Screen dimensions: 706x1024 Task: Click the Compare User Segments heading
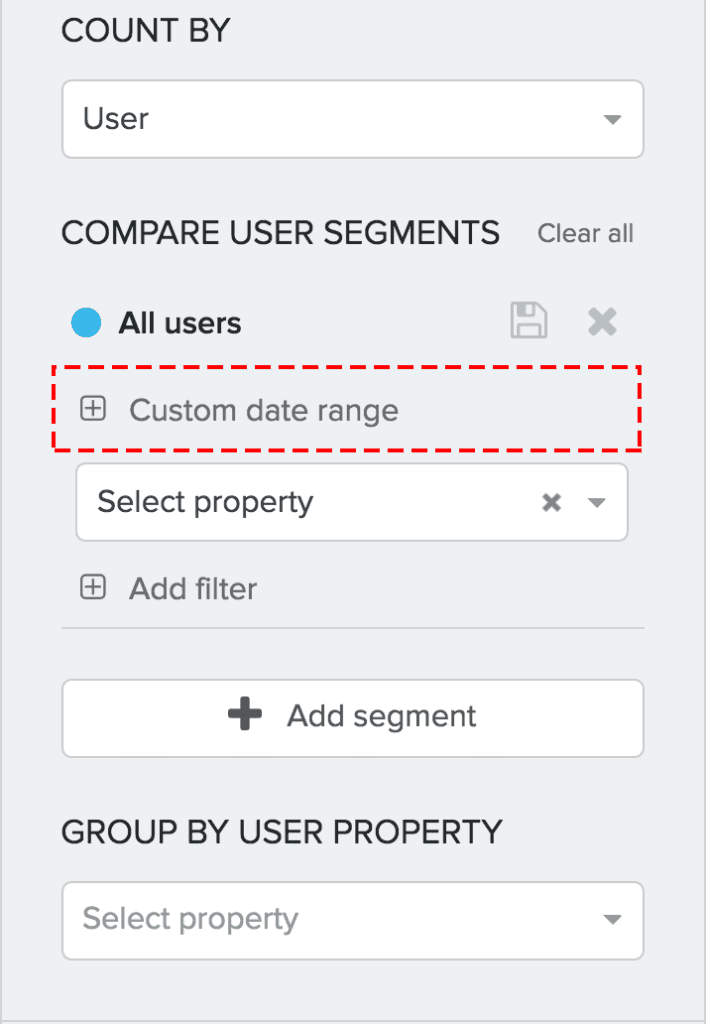point(280,233)
